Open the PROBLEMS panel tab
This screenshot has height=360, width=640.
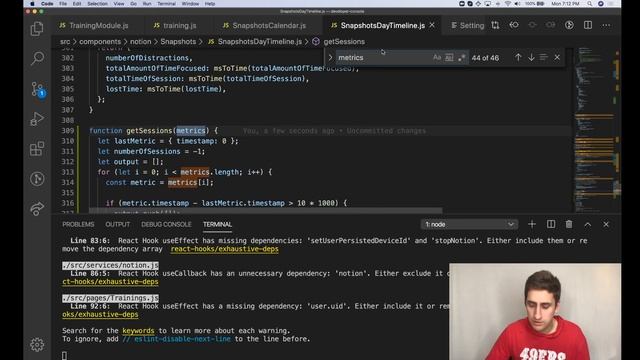(78, 224)
